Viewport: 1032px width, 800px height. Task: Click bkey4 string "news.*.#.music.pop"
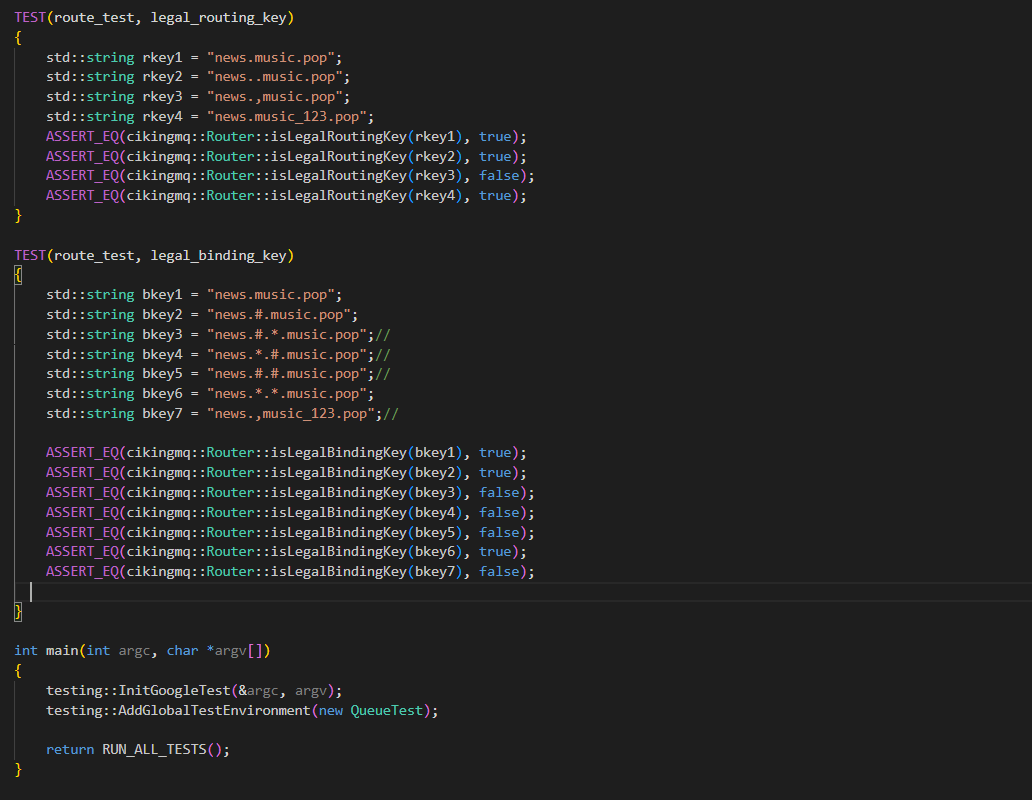pos(286,355)
